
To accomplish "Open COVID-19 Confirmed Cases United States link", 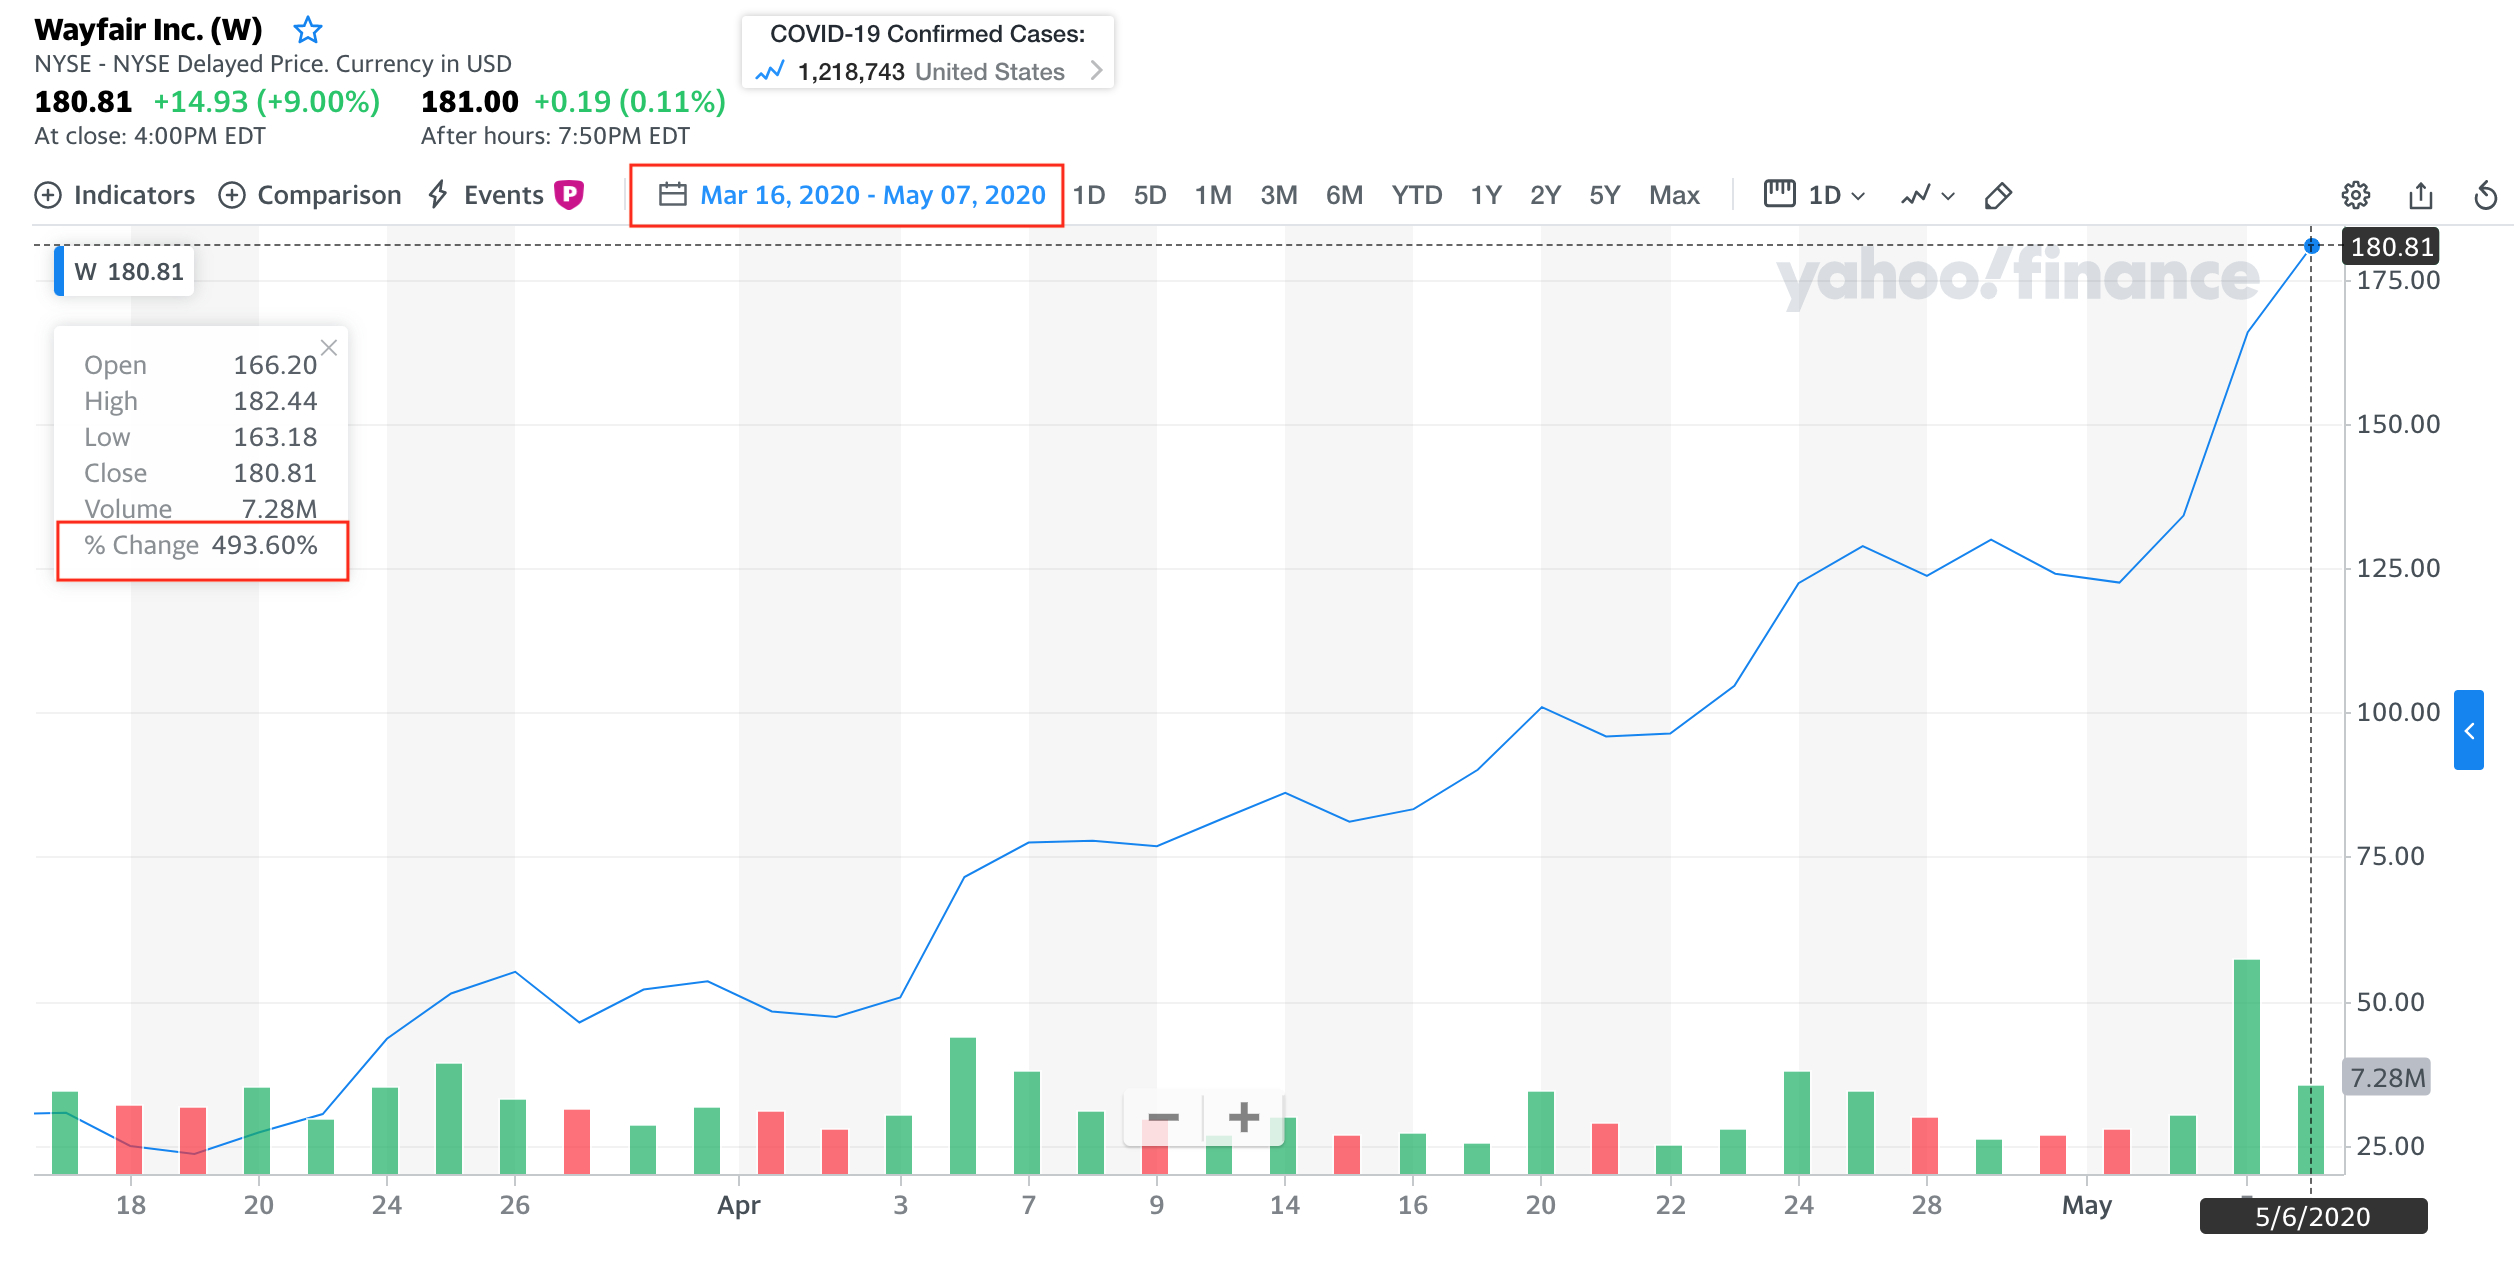I will (x=927, y=52).
